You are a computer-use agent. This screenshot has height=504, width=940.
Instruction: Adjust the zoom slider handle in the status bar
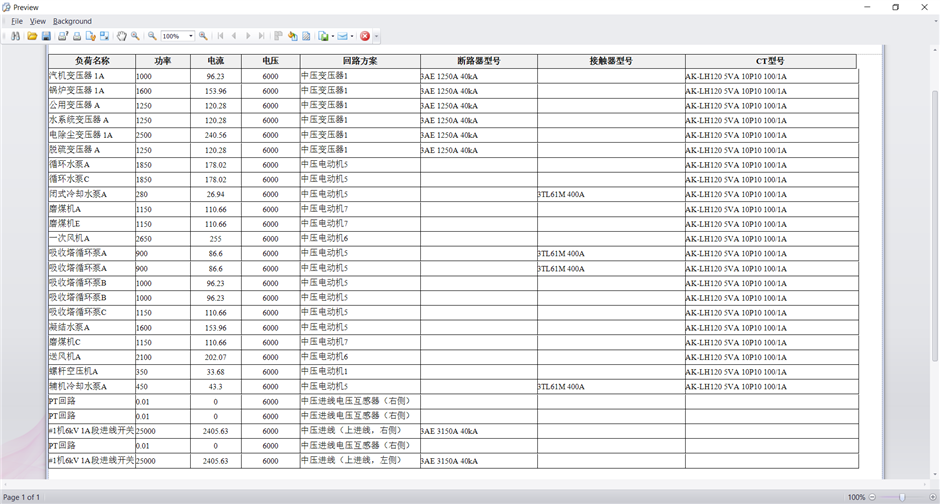[x=902, y=497]
